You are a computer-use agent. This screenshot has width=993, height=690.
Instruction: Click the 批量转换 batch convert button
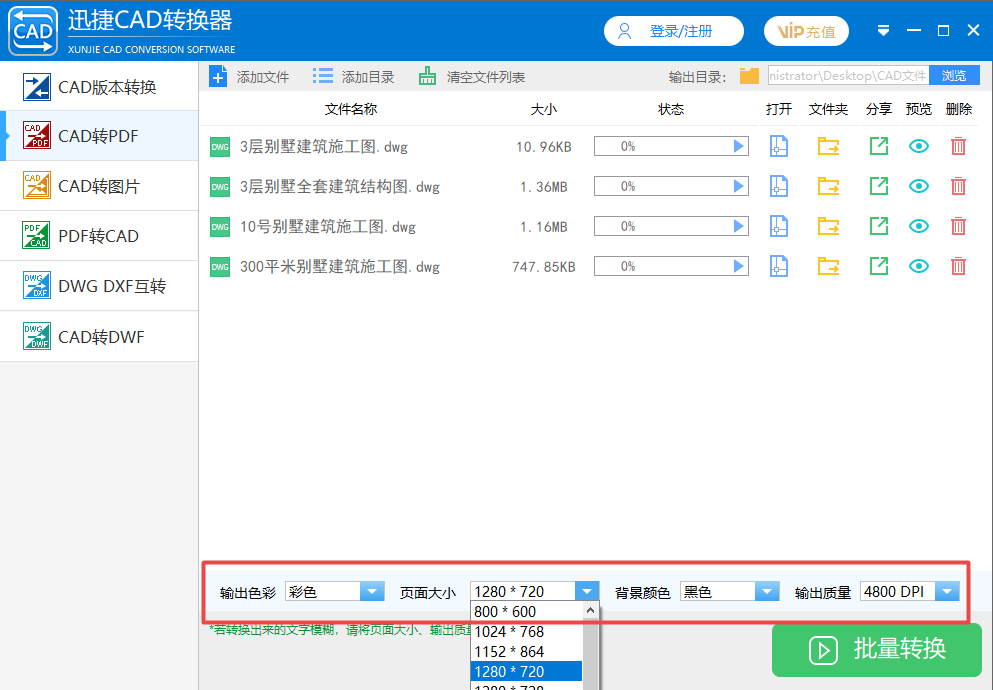tap(875, 650)
